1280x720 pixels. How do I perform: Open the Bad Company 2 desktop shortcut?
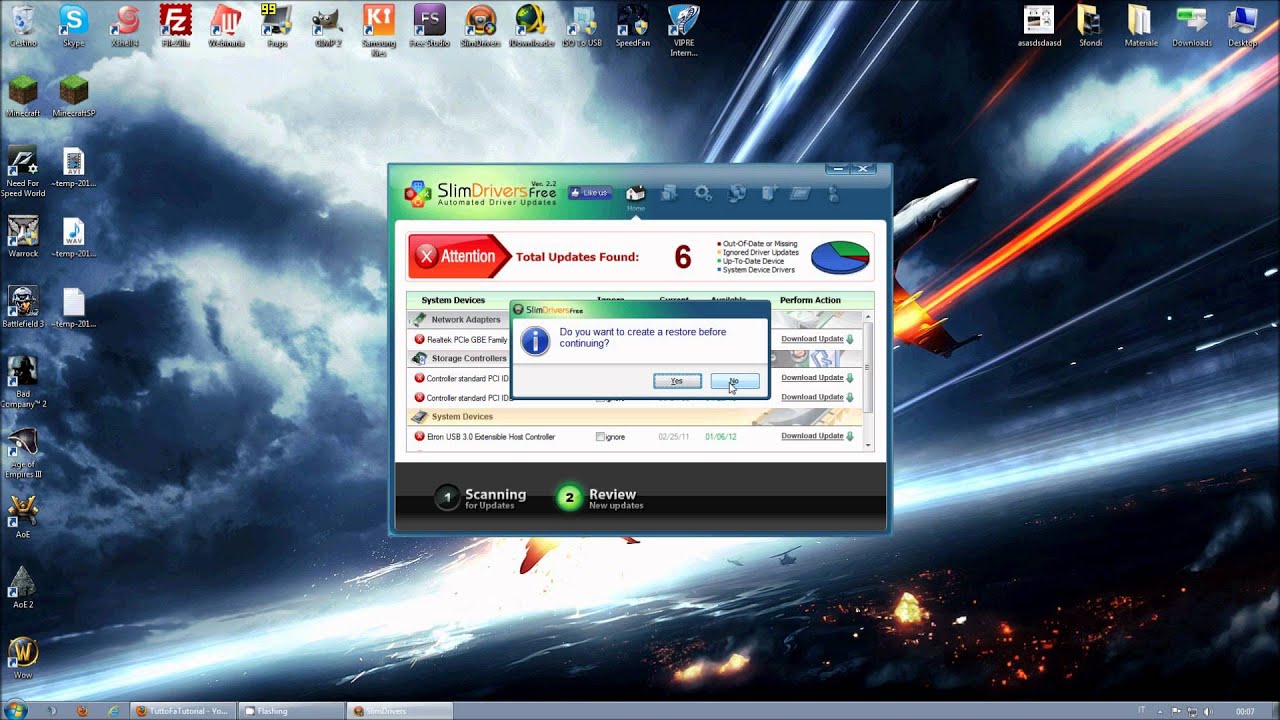coord(22,381)
